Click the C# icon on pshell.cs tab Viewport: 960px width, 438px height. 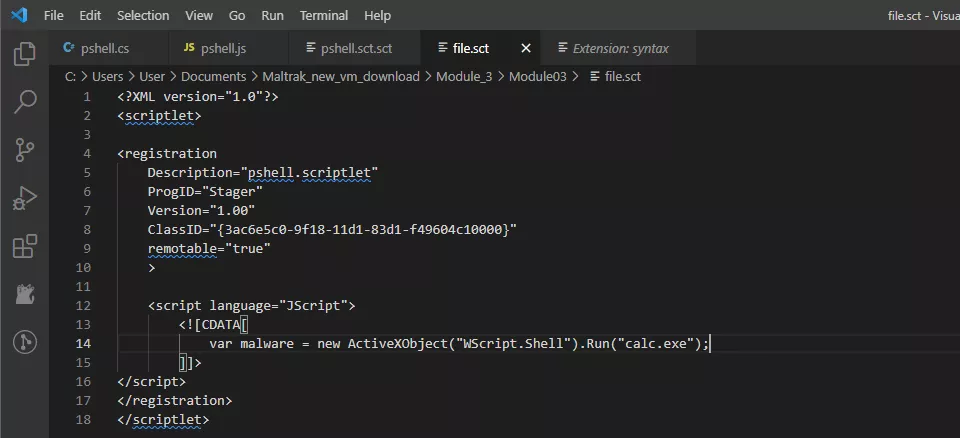69,48
